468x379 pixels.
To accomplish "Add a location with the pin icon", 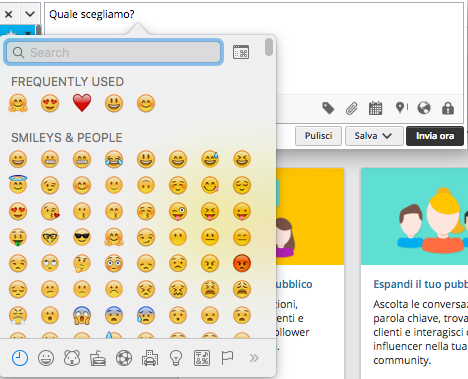I will pos(400,108).
